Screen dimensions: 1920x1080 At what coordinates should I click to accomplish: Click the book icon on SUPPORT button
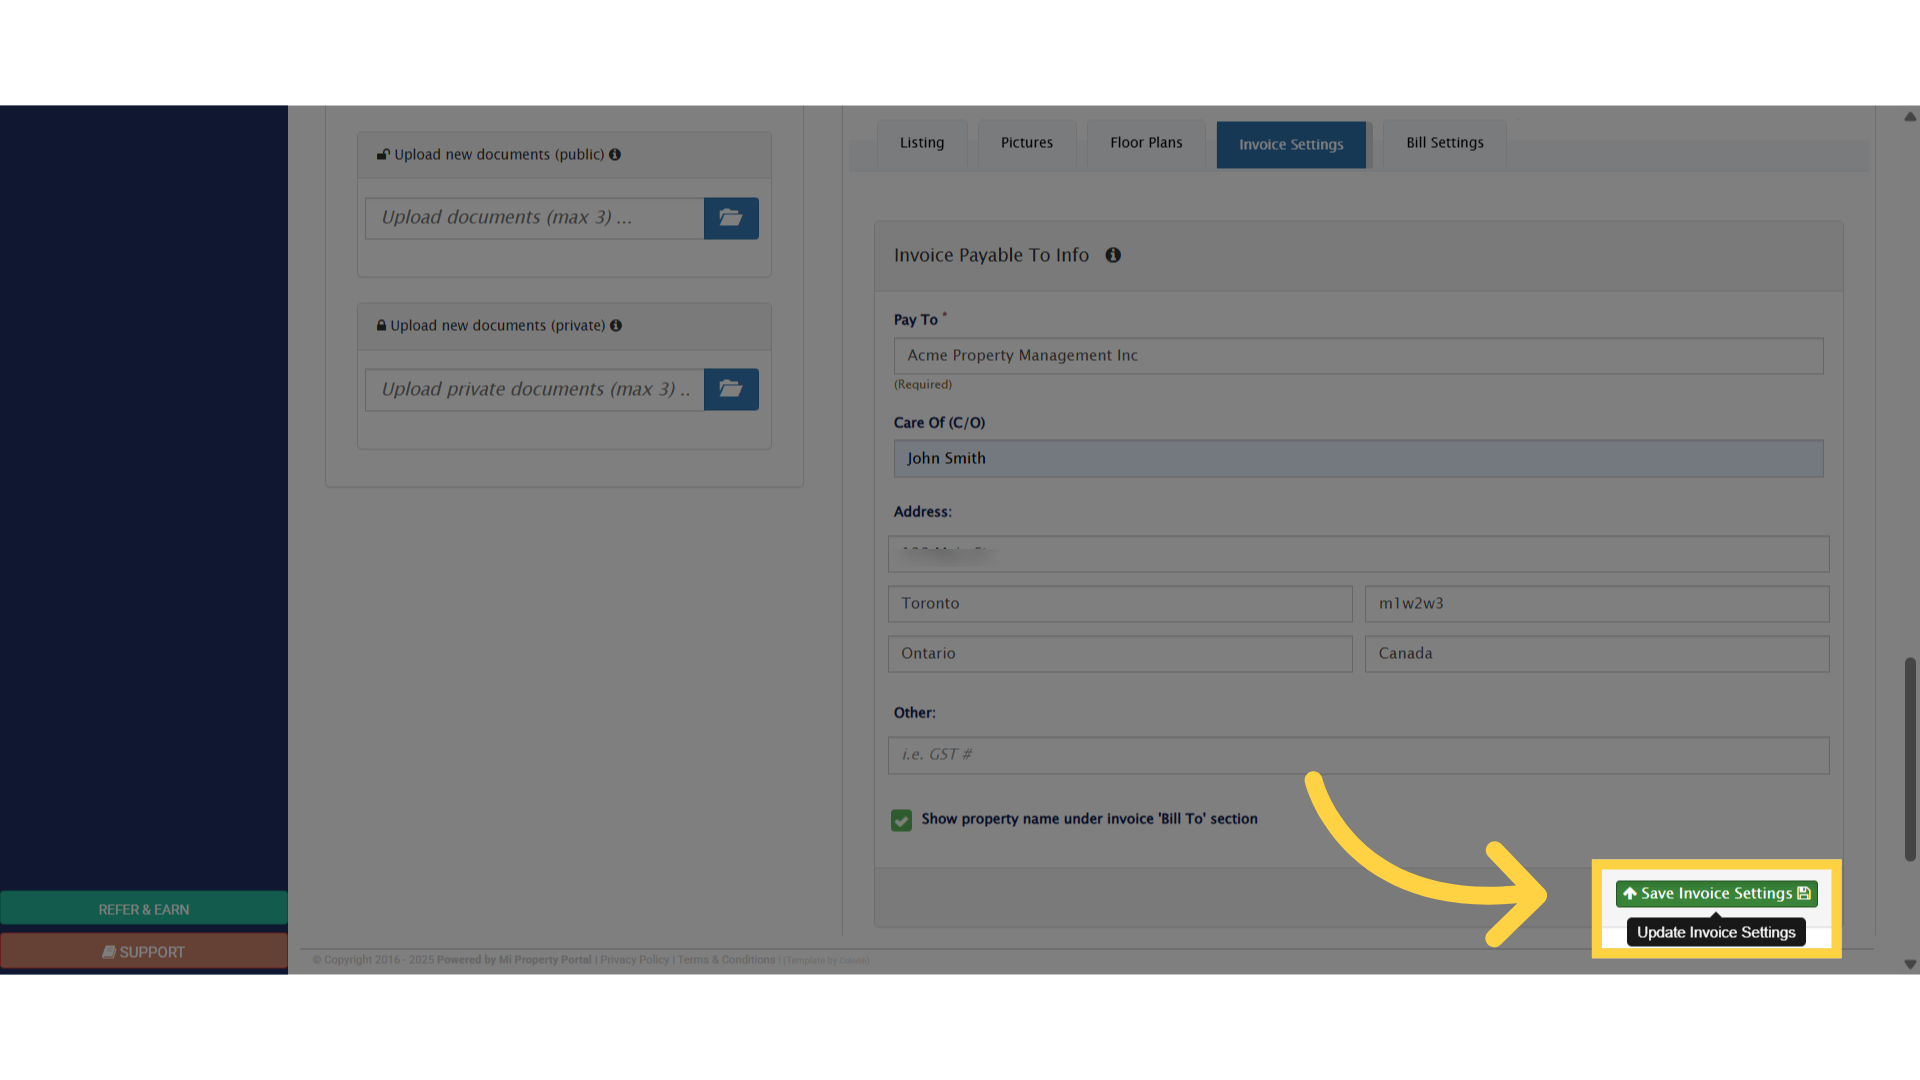[x=110, y=951]
